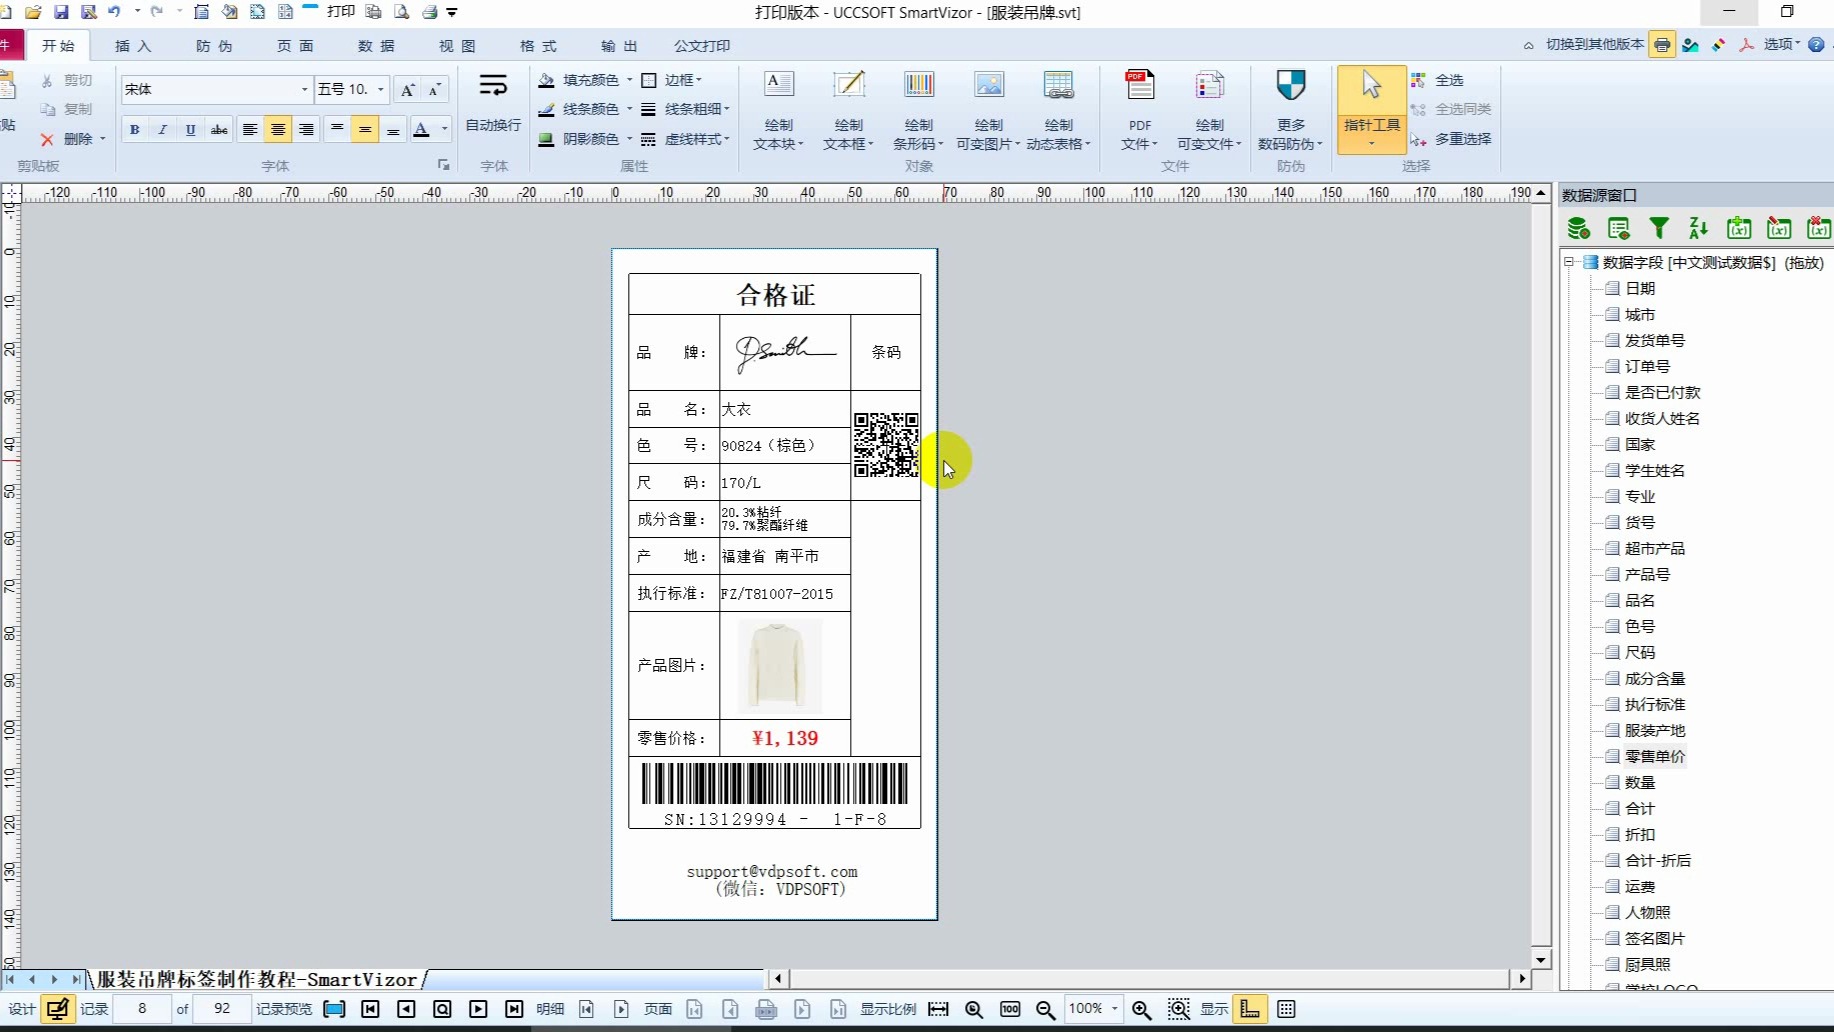Click the help question mark icon
Screen dimensions: 1834x1032
point(1816,44)
